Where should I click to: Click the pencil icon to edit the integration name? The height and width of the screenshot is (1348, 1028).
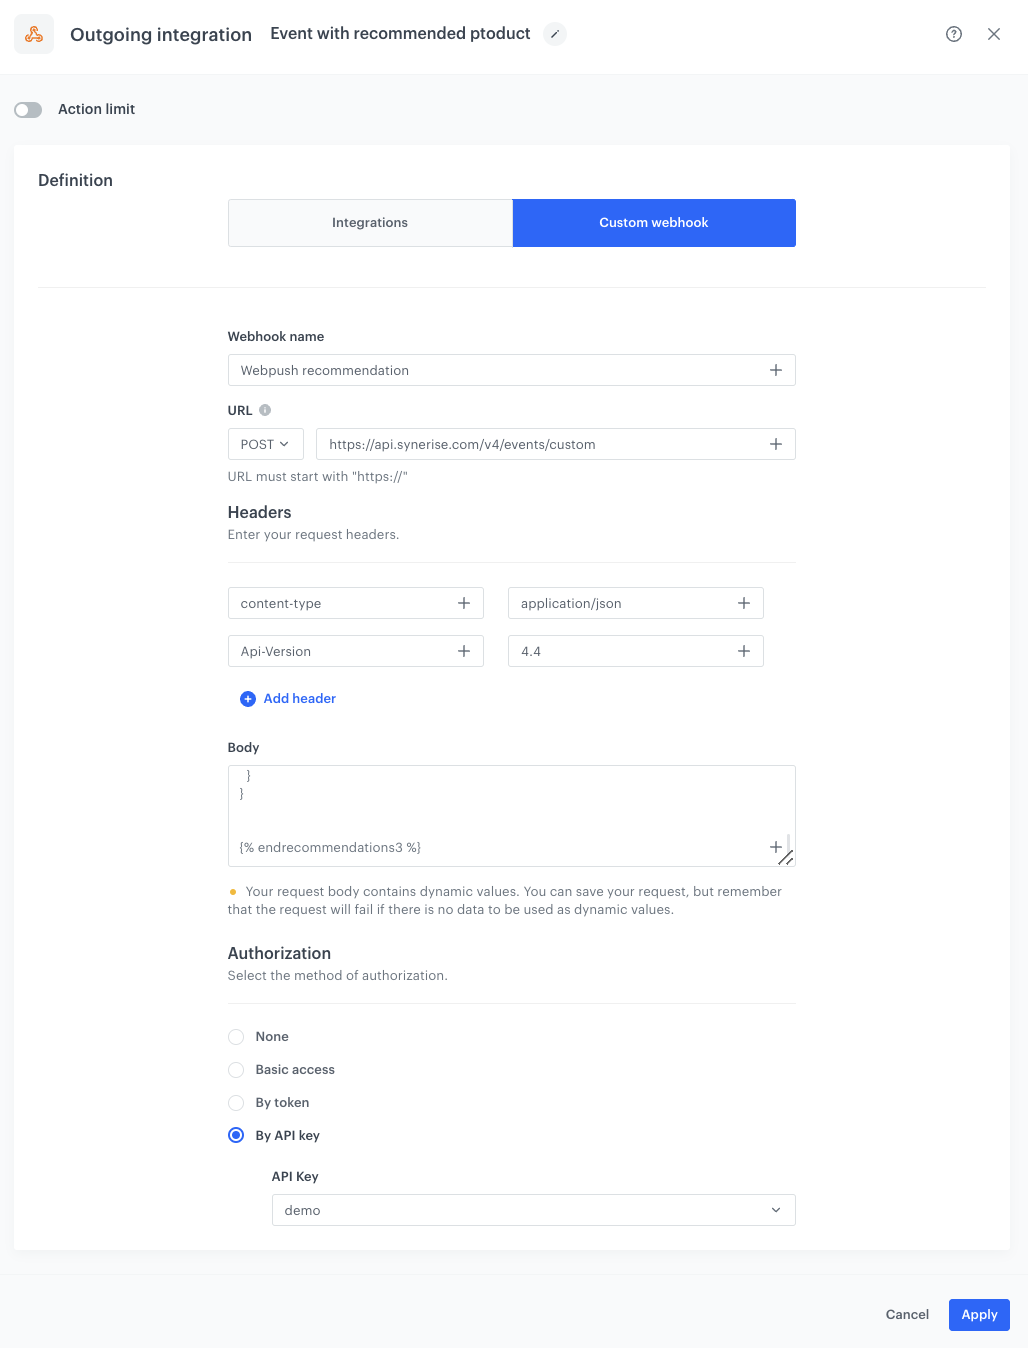[x=555, y=34]
